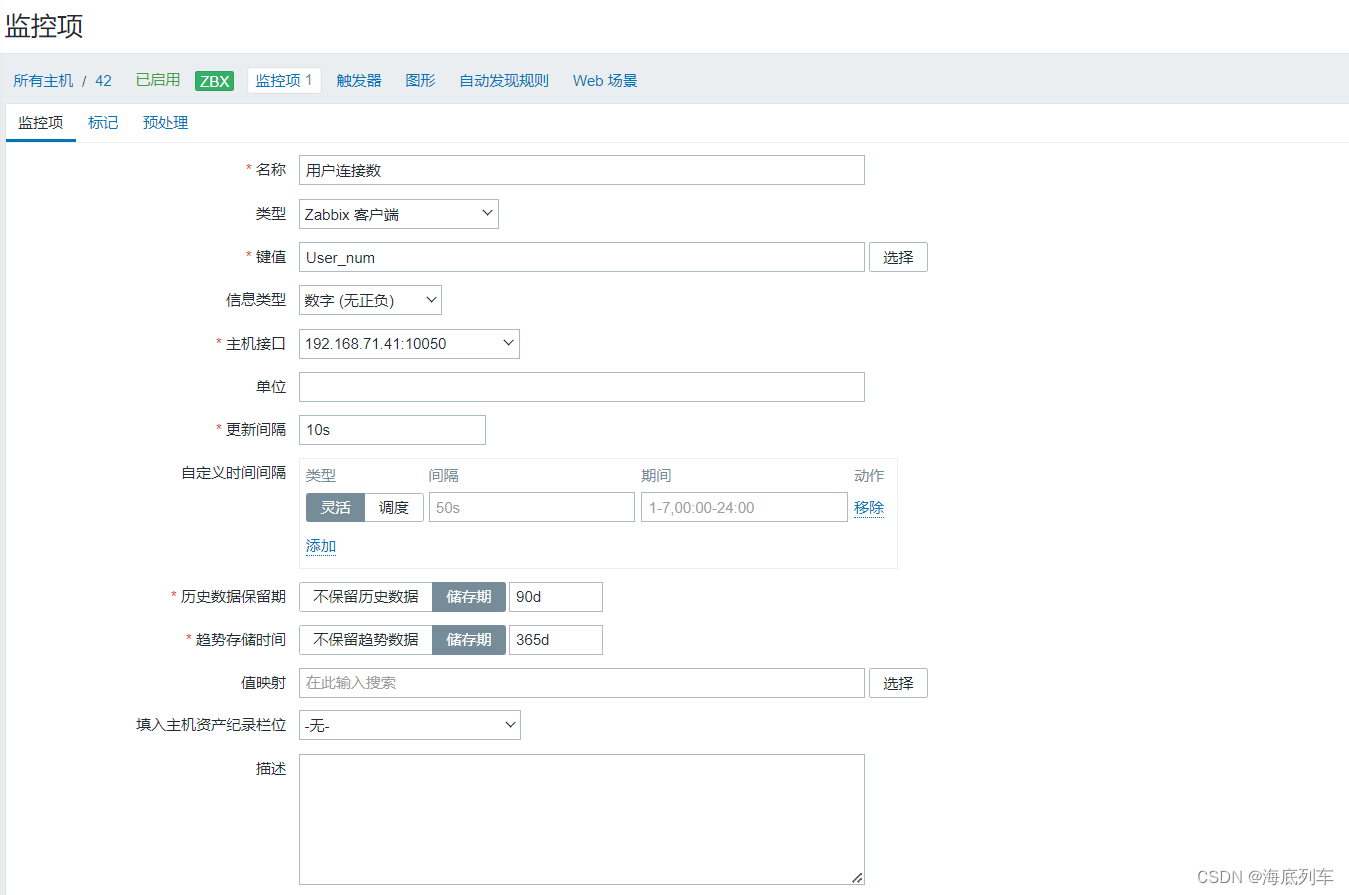This screenshot has width=1349, height=895.
Task: Switch to the 监控项 form tab
Action: point(41,123)
